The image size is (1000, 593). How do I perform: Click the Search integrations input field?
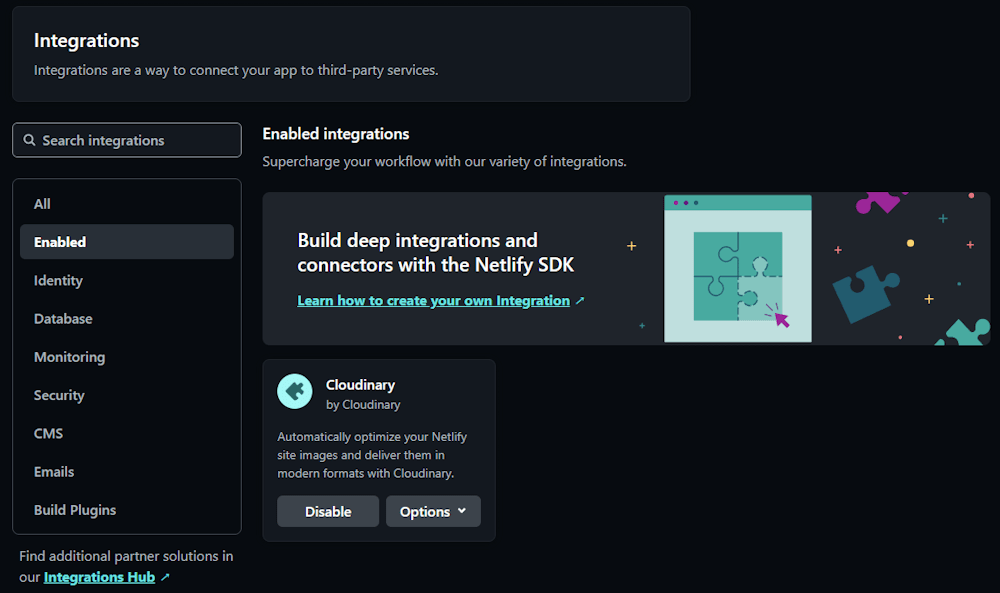tap(126, 139)
